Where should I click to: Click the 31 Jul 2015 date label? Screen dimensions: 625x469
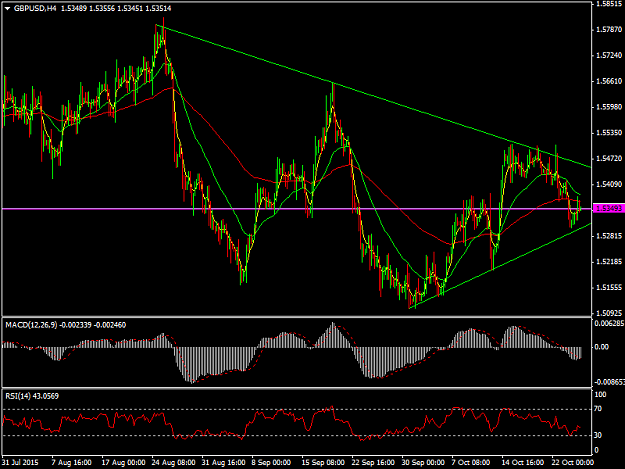click(x=20, y=463)
